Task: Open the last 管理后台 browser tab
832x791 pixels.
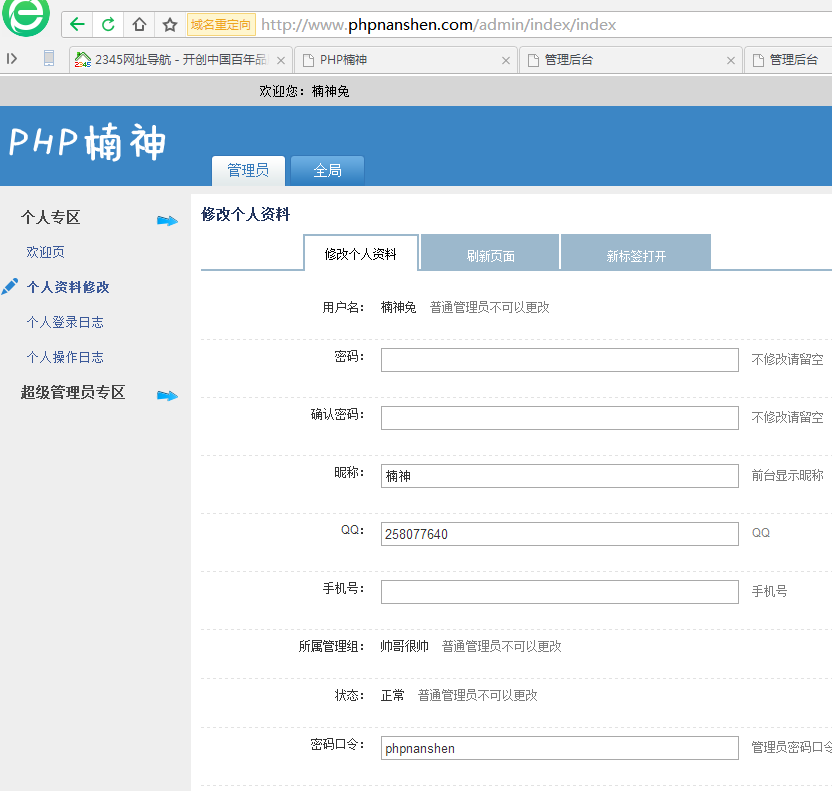Action: pyautogui.click(x=788, y=60)
